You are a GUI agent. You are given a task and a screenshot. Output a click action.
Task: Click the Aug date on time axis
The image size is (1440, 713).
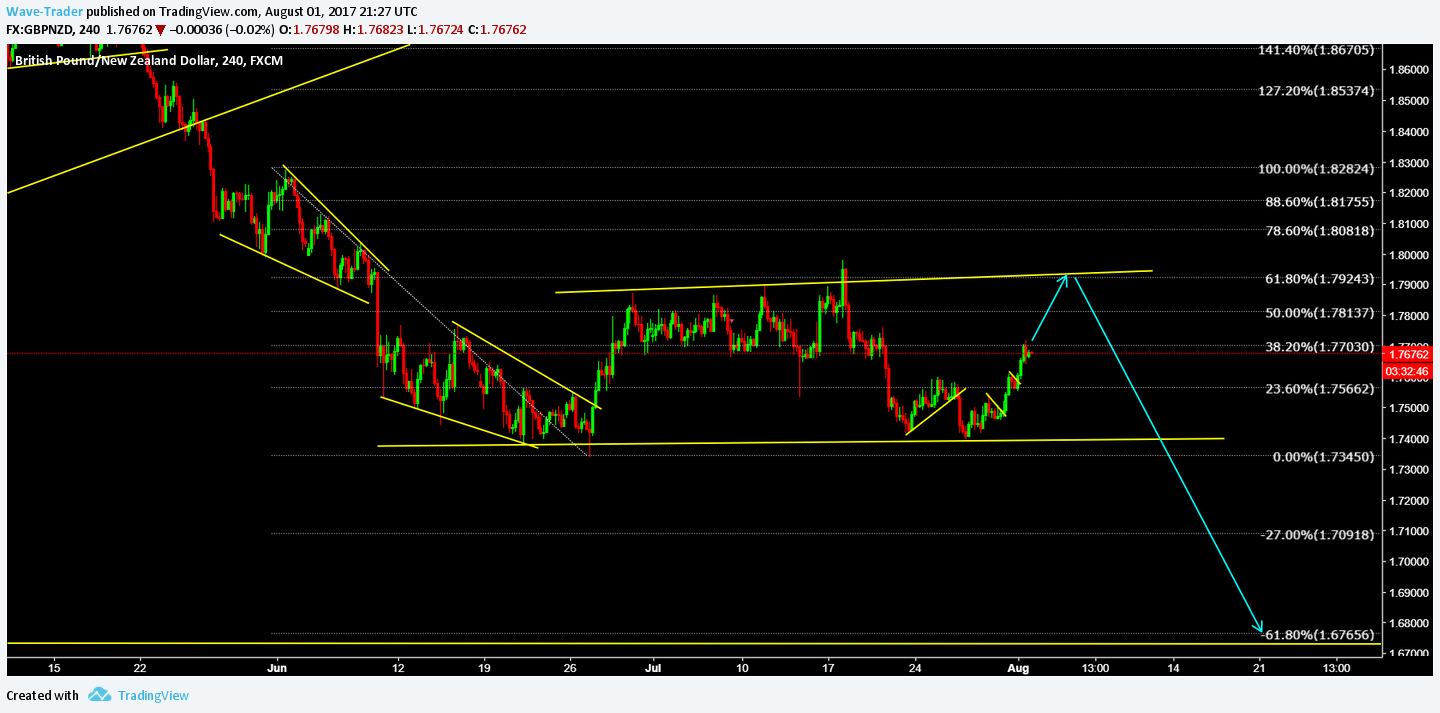tap(1018, 667)
